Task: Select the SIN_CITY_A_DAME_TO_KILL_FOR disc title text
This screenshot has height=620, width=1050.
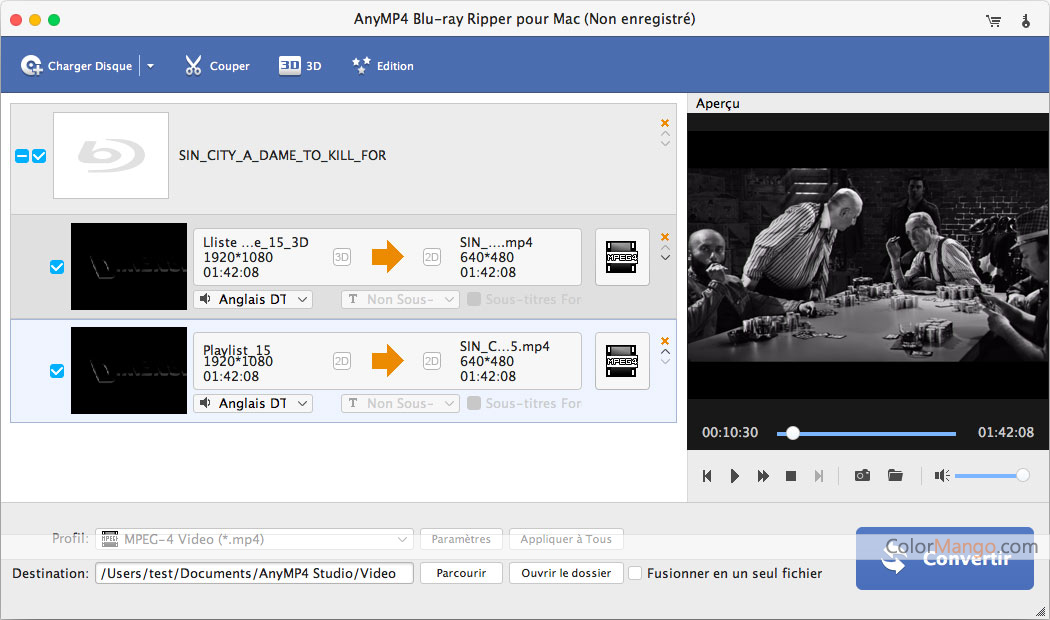Action: [283, 155]
